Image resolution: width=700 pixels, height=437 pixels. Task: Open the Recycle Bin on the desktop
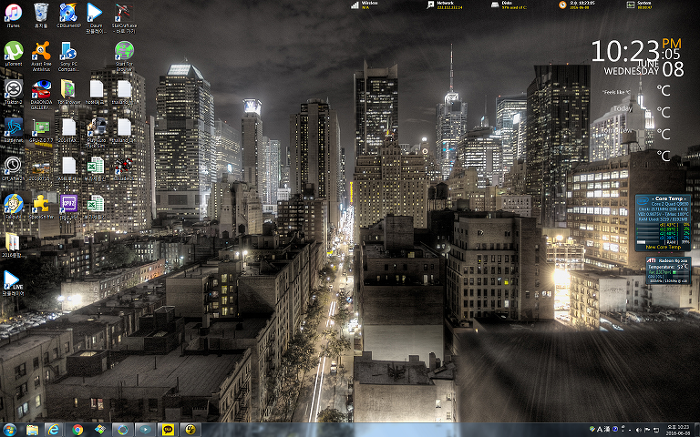click(x=41, y=13)
